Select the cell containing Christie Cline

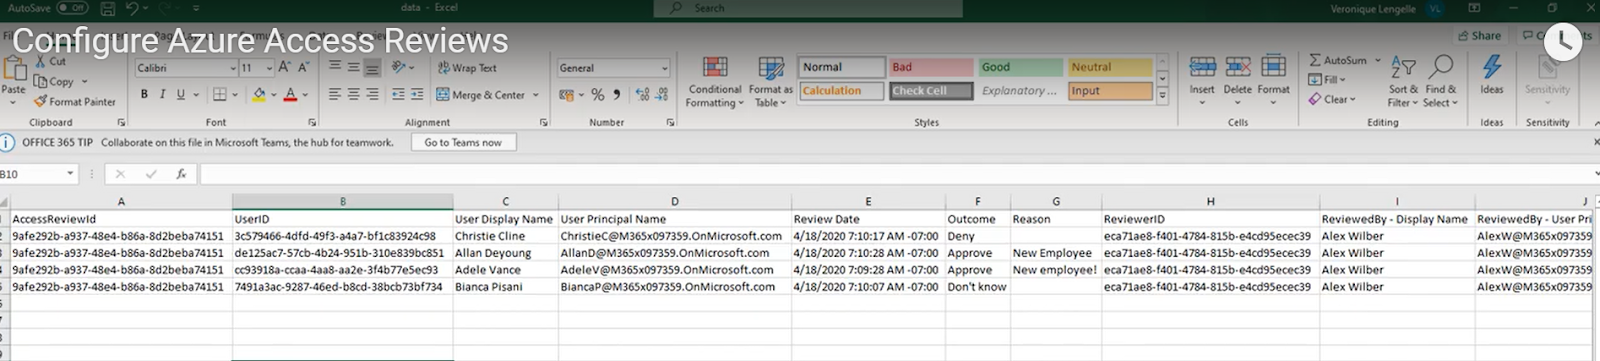point(505,236)
